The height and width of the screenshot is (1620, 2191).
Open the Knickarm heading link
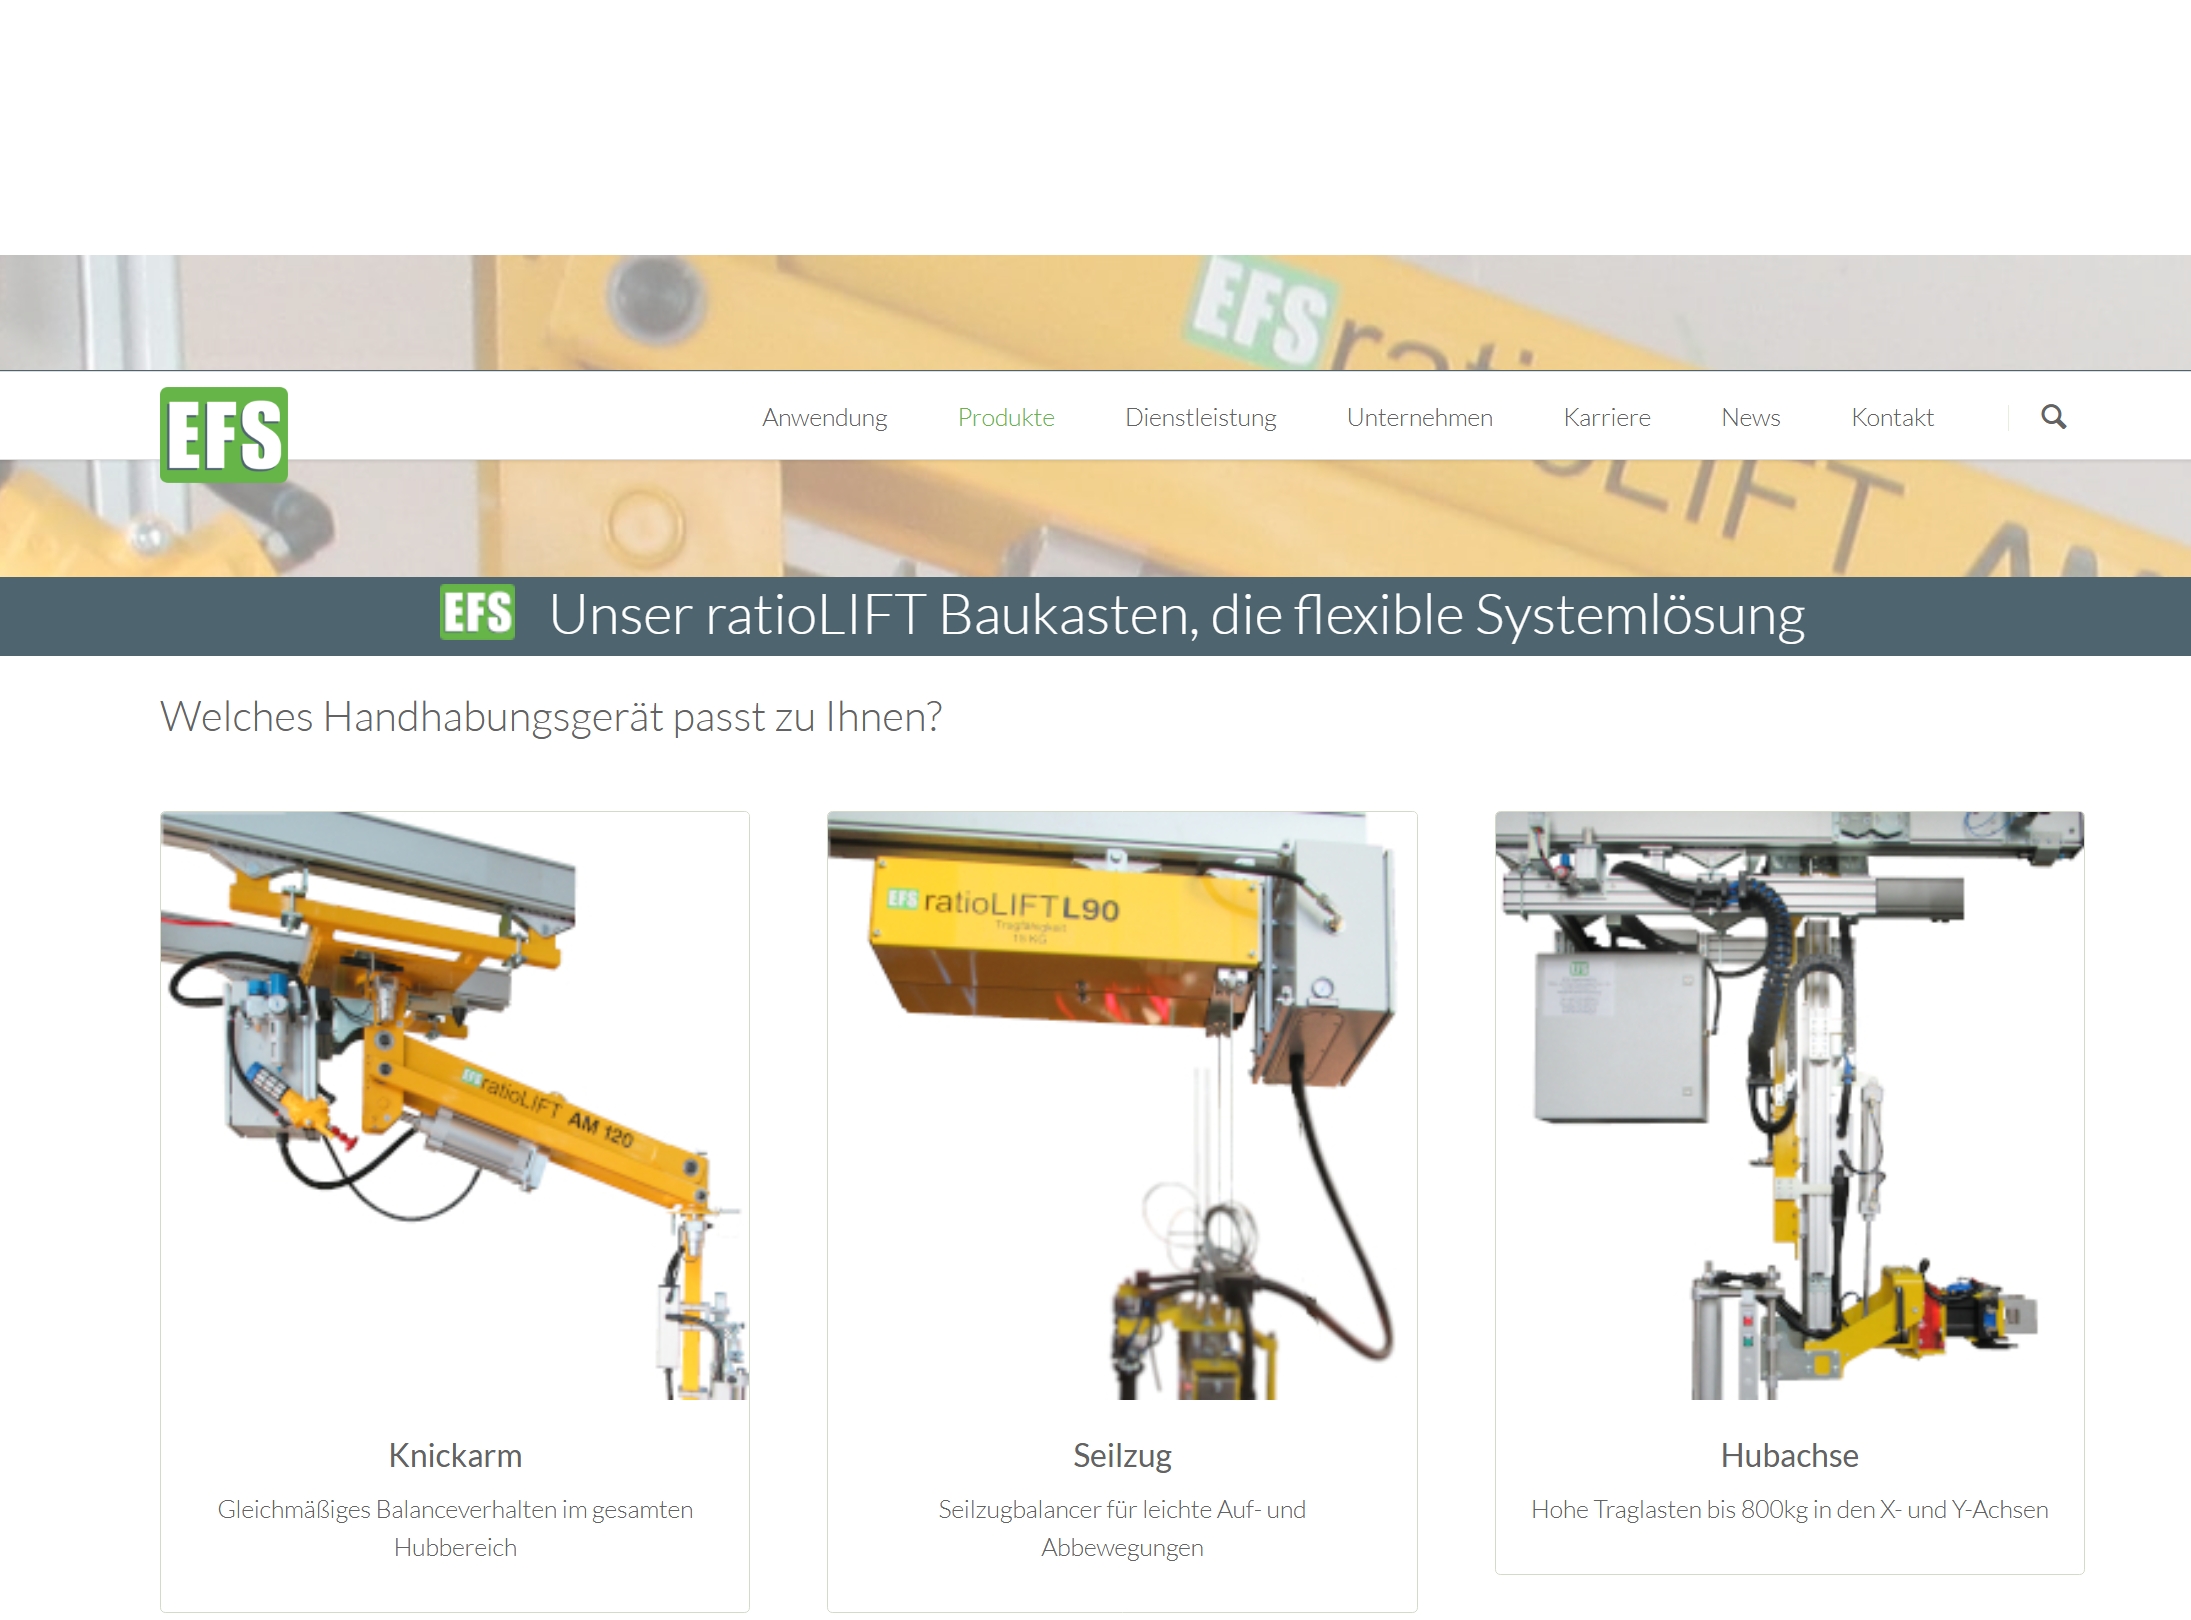tap(455, 1455)
